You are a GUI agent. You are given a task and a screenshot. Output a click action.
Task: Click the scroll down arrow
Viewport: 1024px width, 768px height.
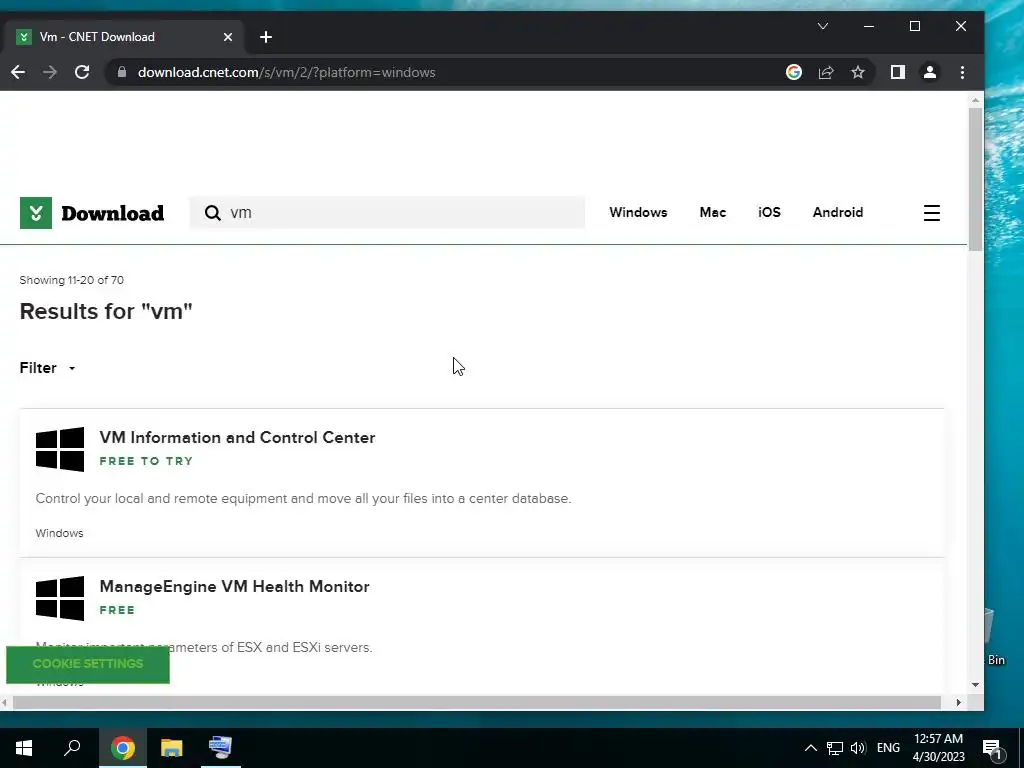pos(975,685)
